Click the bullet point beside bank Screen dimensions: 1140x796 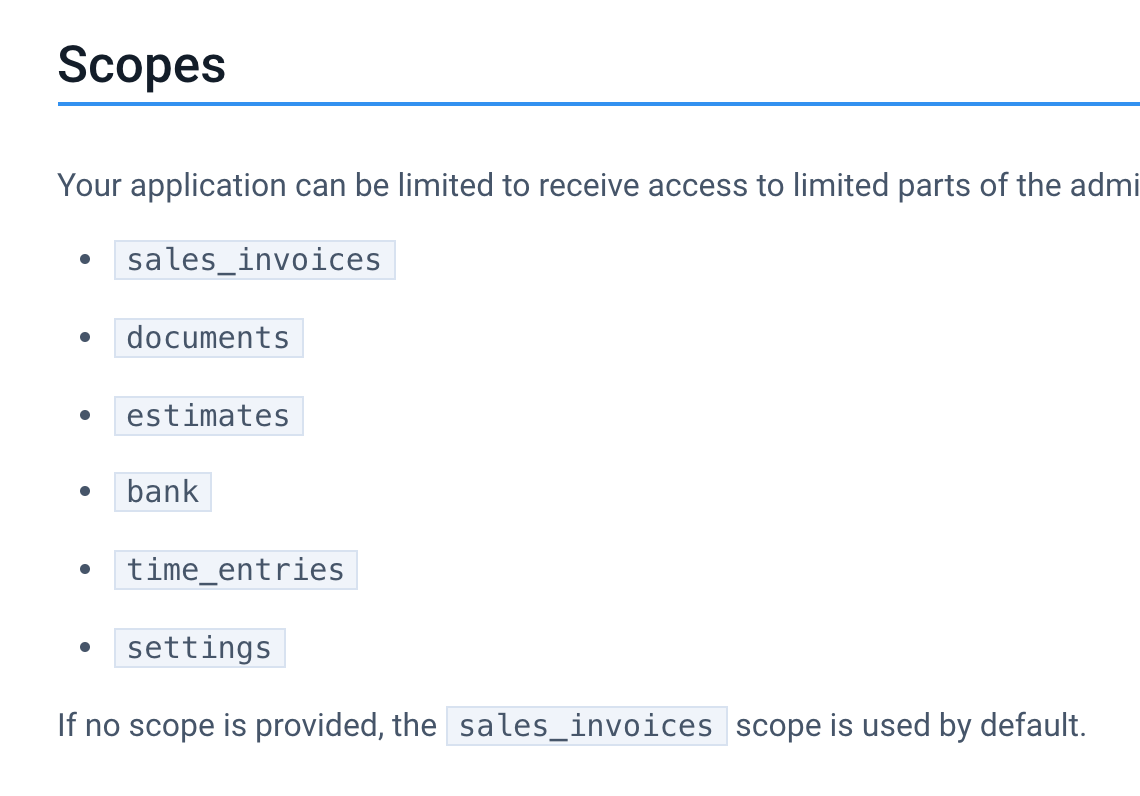[85, 491]
